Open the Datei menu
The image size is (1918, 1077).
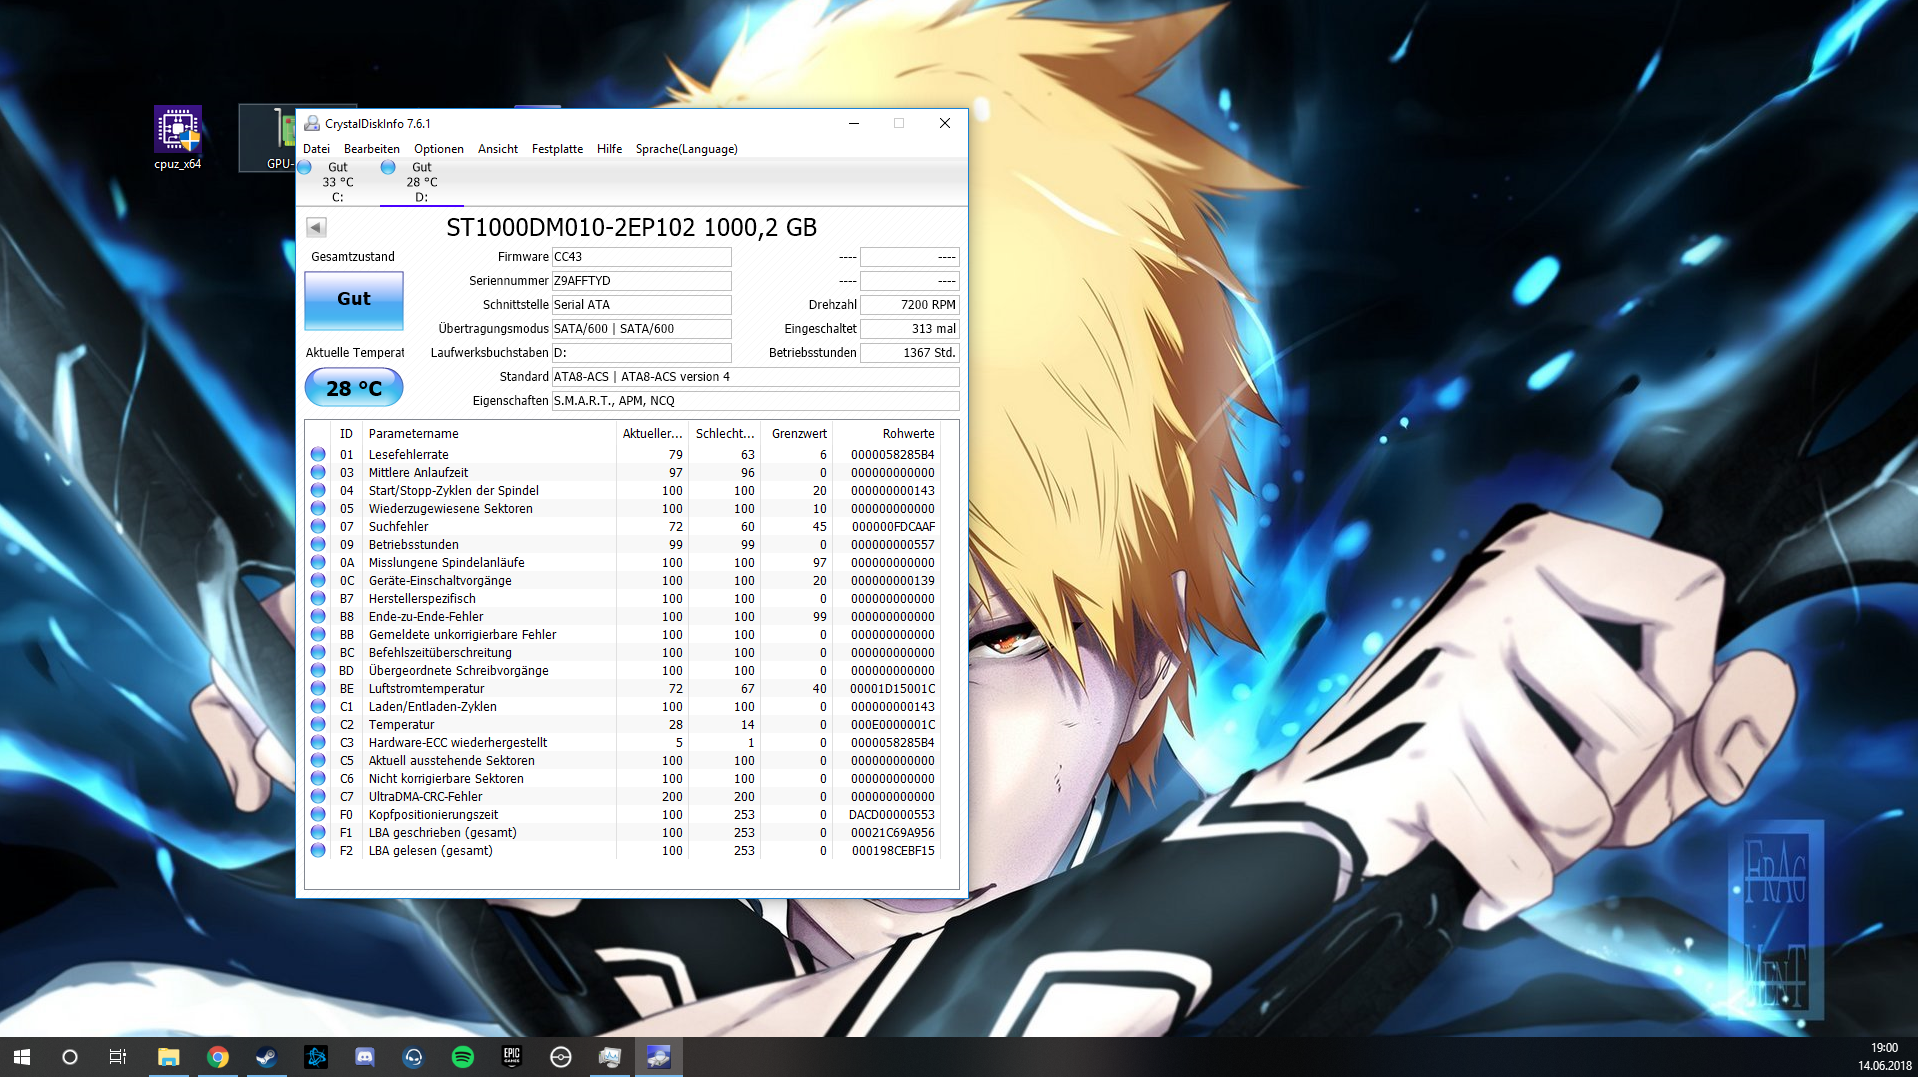pyautogui.click(x=316, y=149)
